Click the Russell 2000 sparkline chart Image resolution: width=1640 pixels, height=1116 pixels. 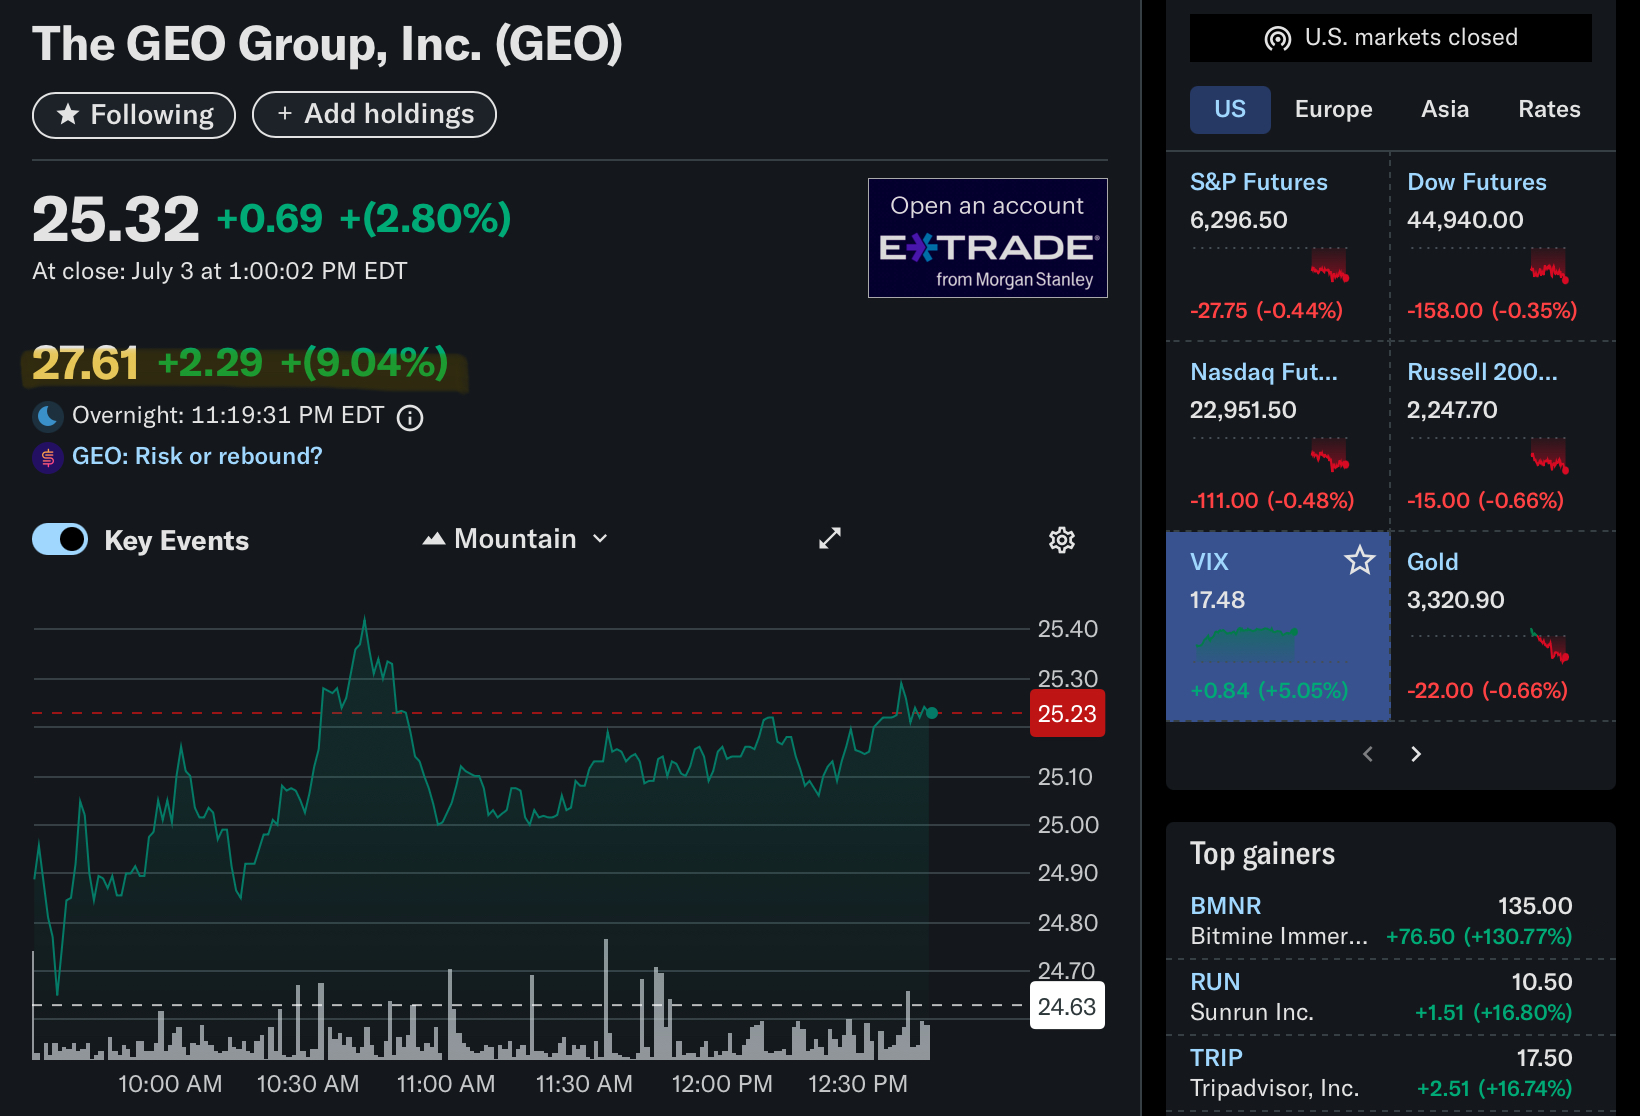(1488, 454)
